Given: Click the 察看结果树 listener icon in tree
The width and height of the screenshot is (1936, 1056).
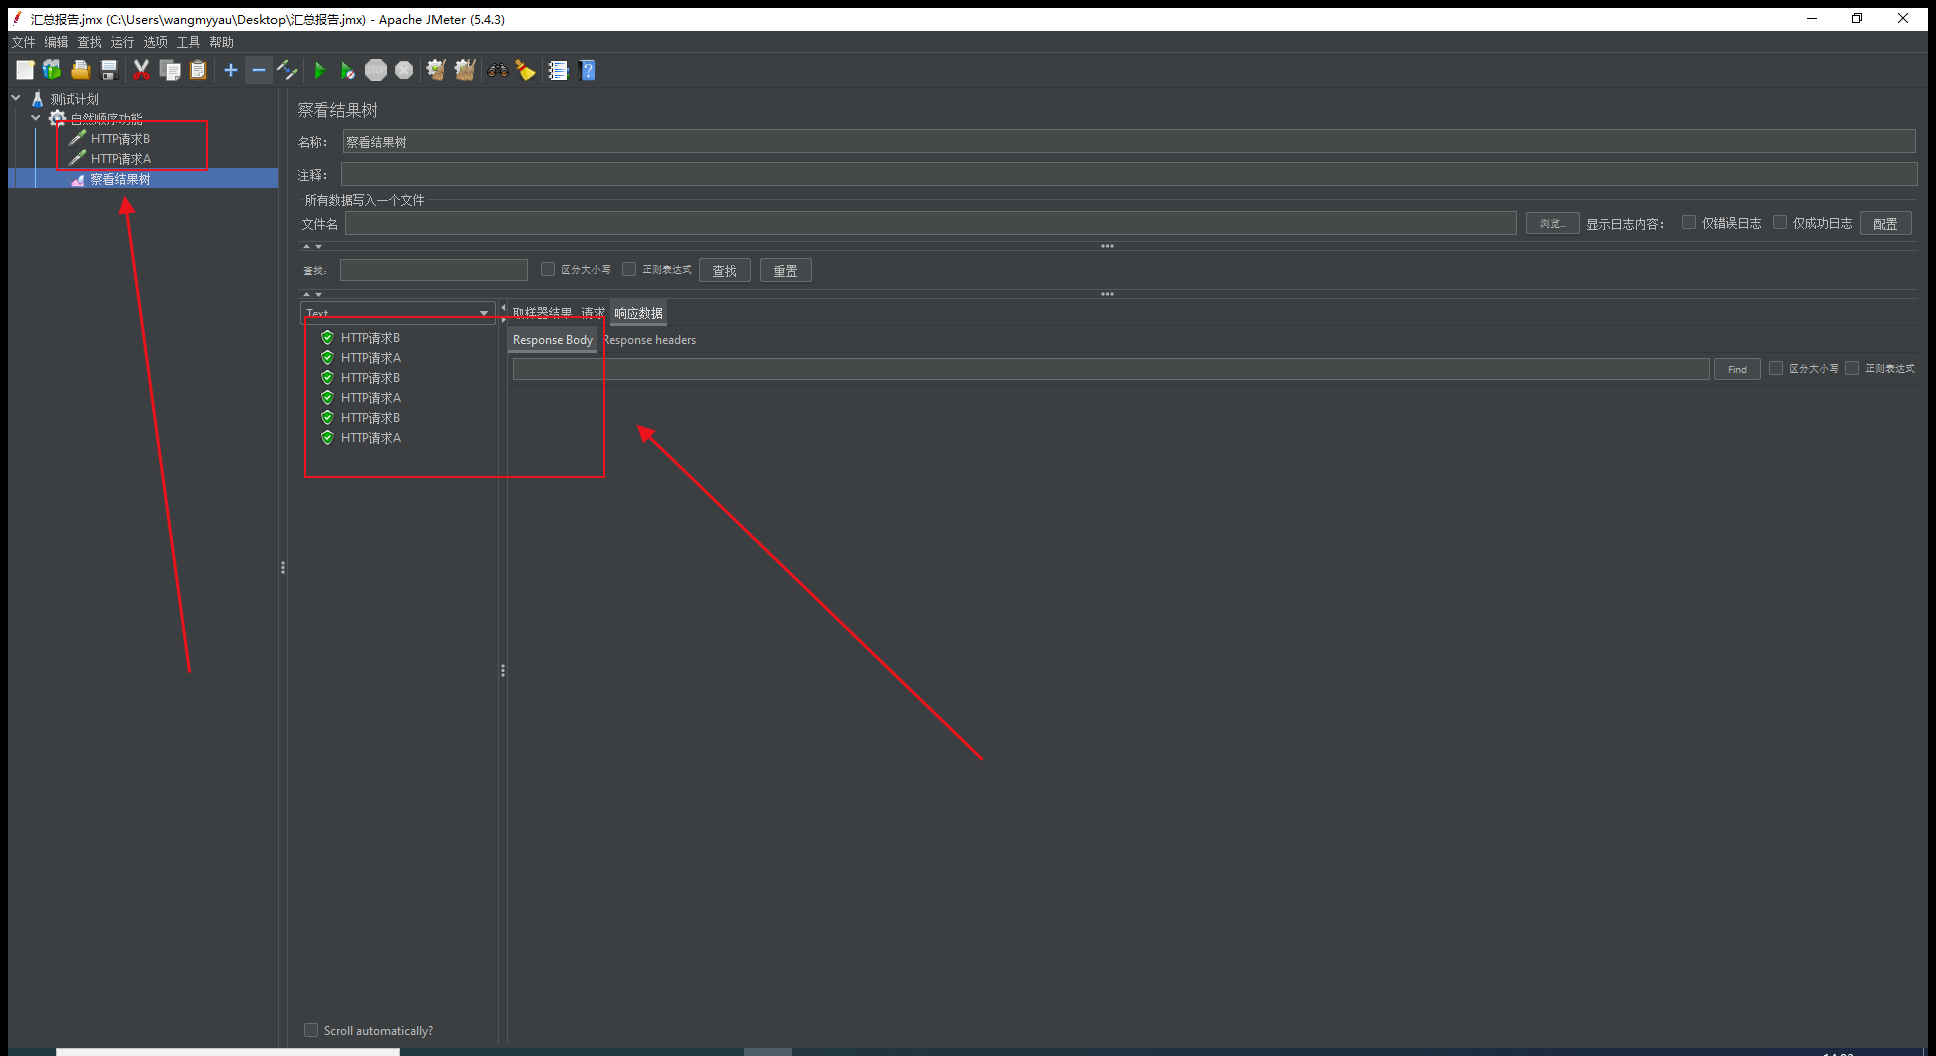Looking at the screenshot, I should tap(78, 180).
